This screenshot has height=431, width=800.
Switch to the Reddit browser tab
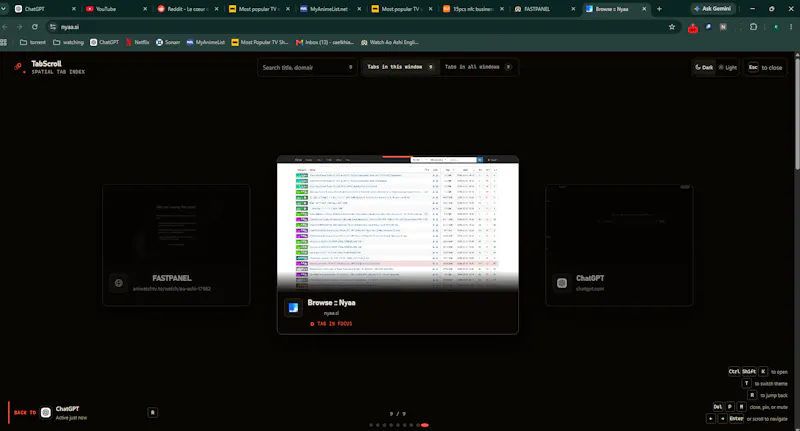click(187, 9)
